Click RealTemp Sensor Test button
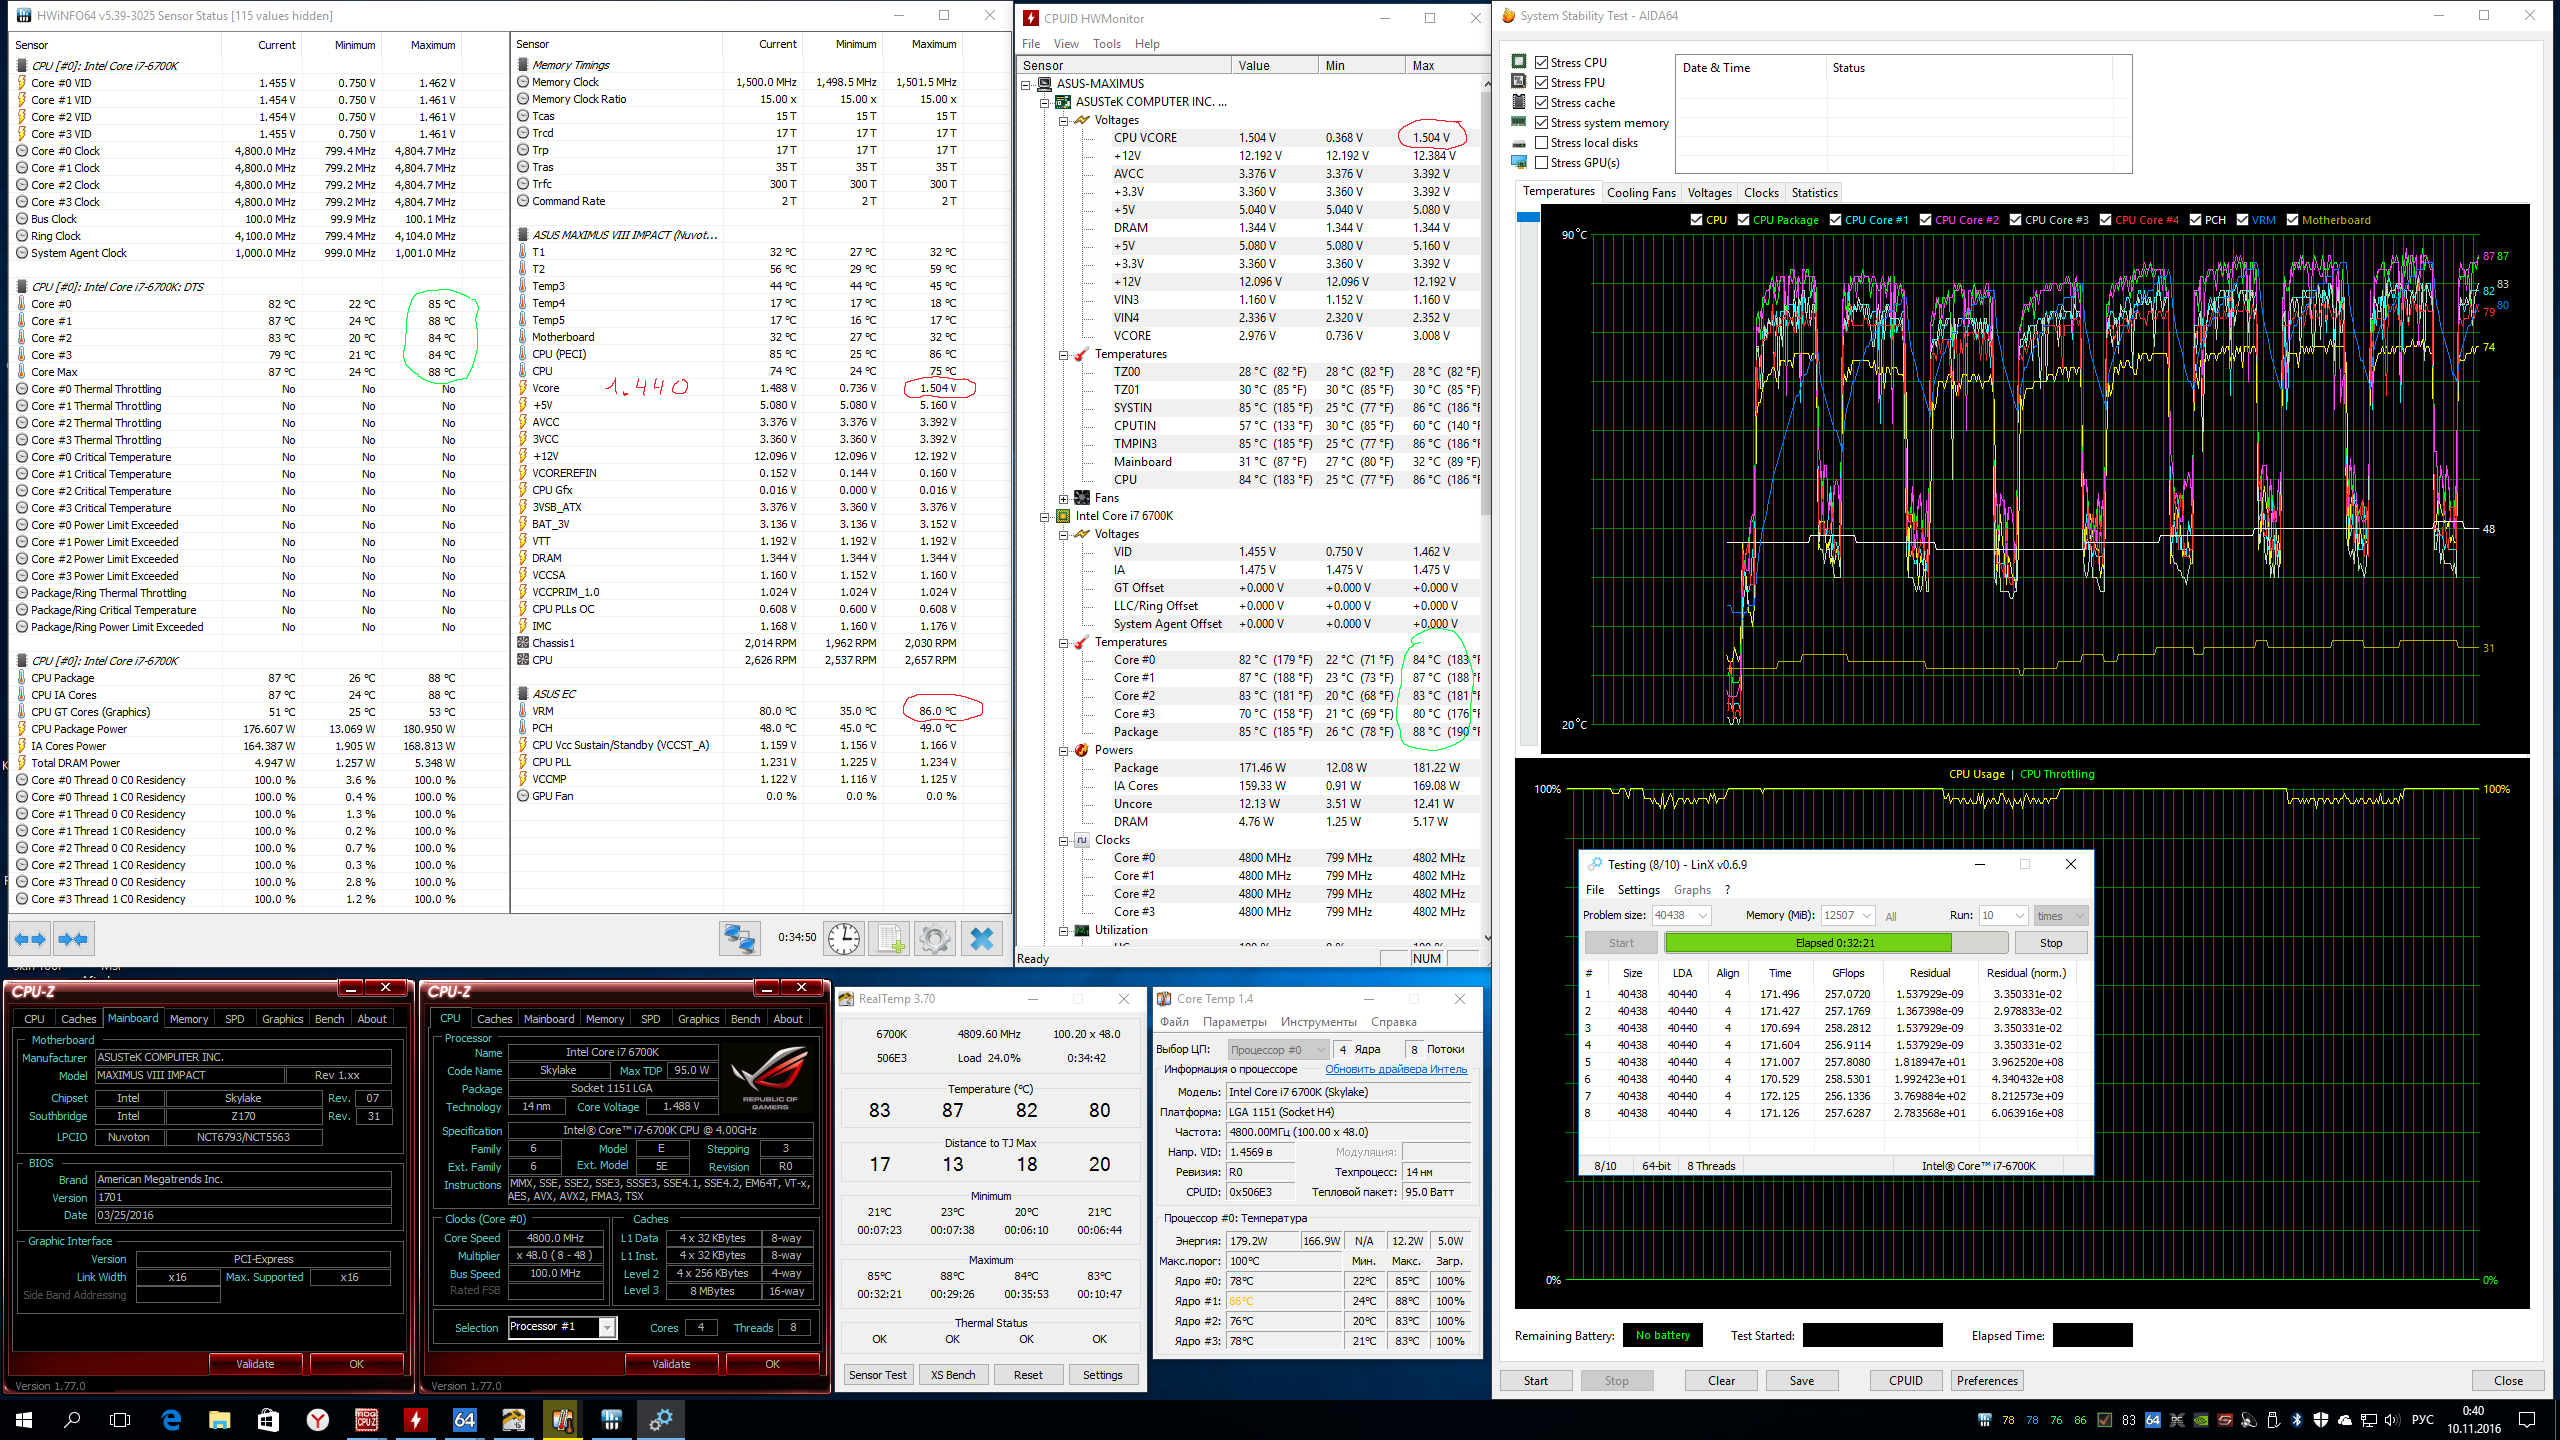 click(x=877, y=1375)
